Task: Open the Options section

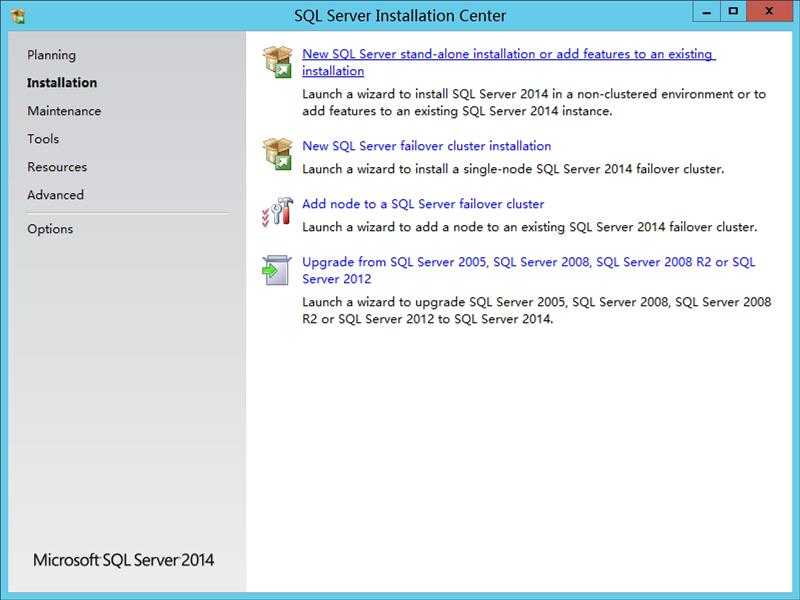Action: point(50,229)
